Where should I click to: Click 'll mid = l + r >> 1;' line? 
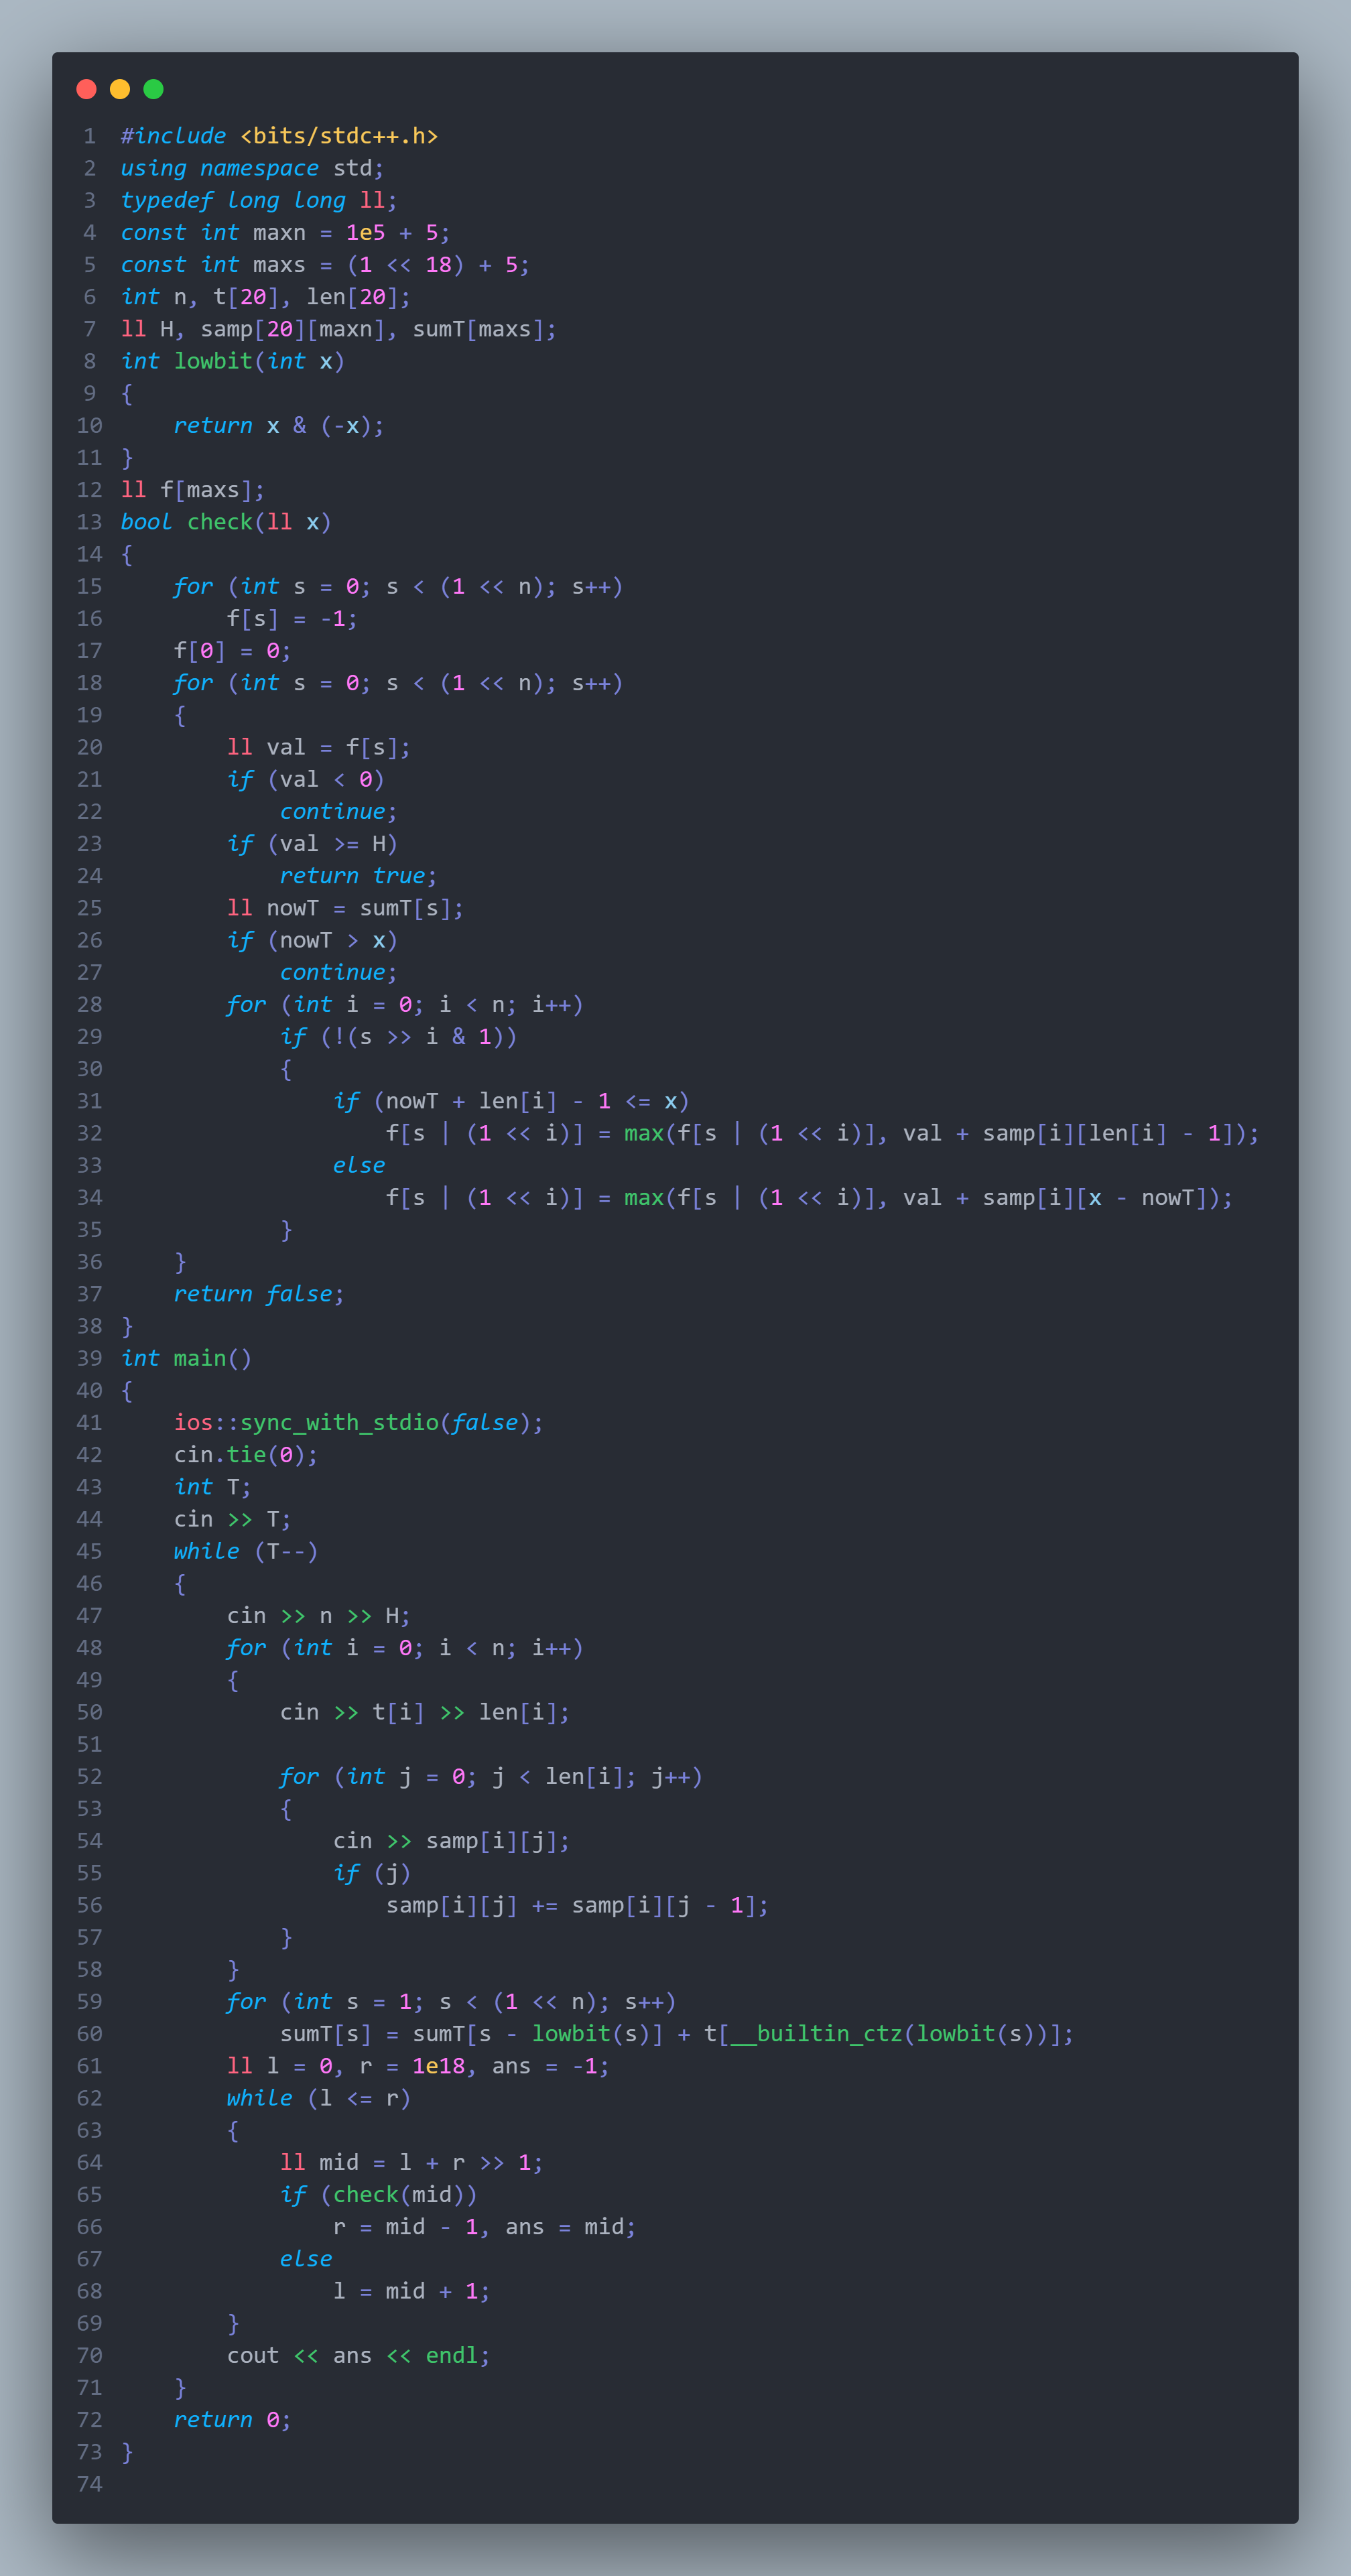click(x=411, y=2163)
